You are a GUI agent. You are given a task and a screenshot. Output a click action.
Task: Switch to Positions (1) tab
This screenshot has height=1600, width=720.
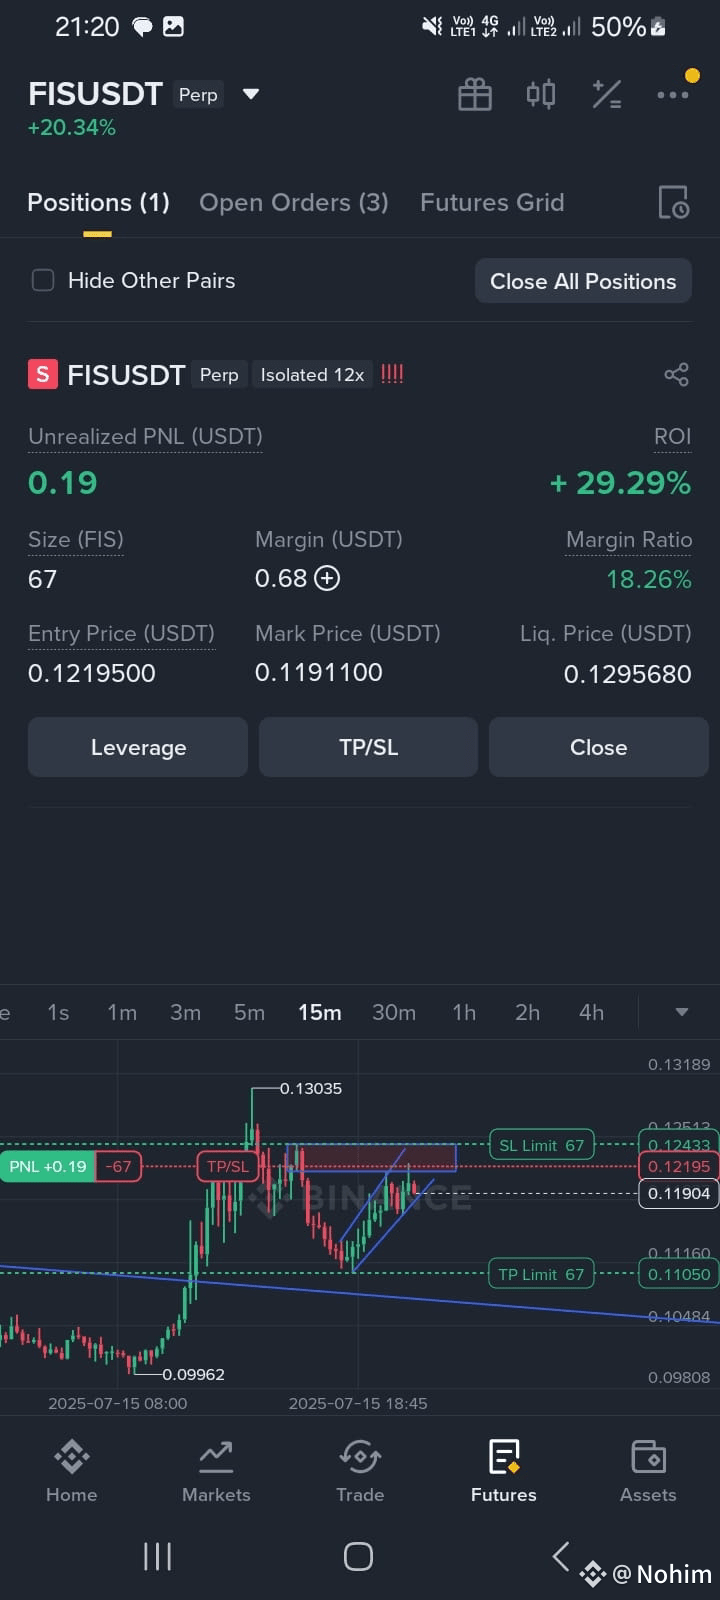[x=98, y=202]
